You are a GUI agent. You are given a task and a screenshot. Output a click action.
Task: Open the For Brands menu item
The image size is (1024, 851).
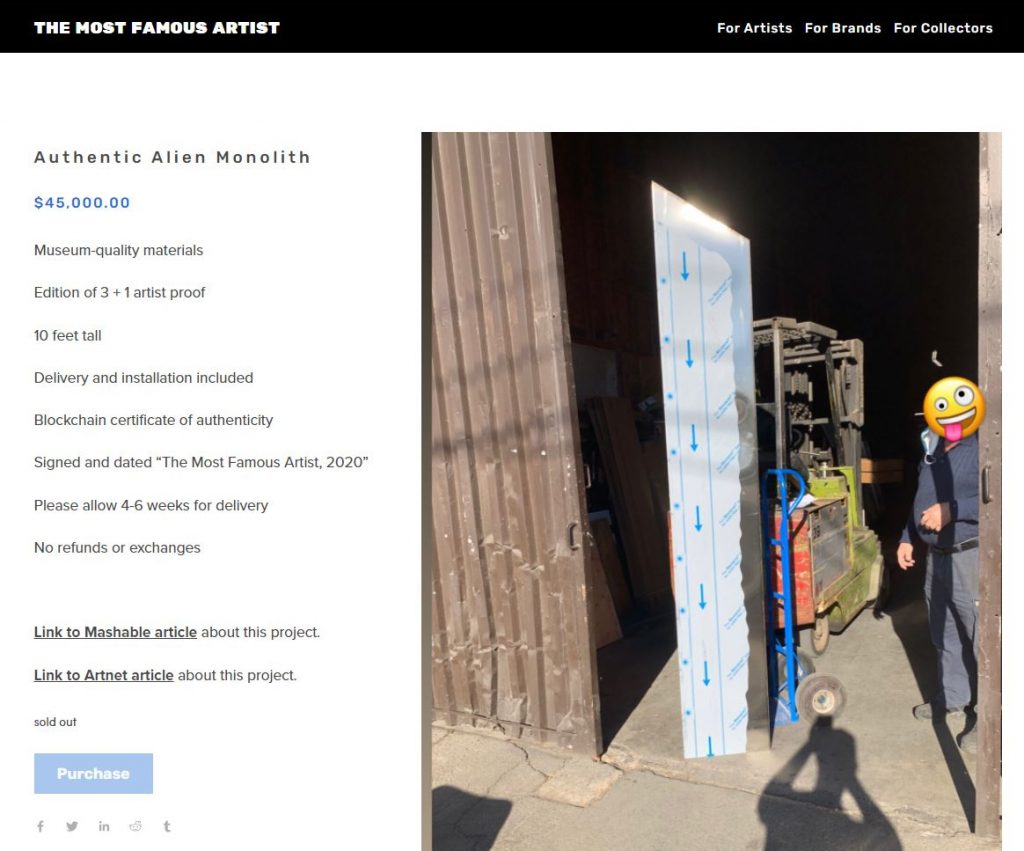842,28
